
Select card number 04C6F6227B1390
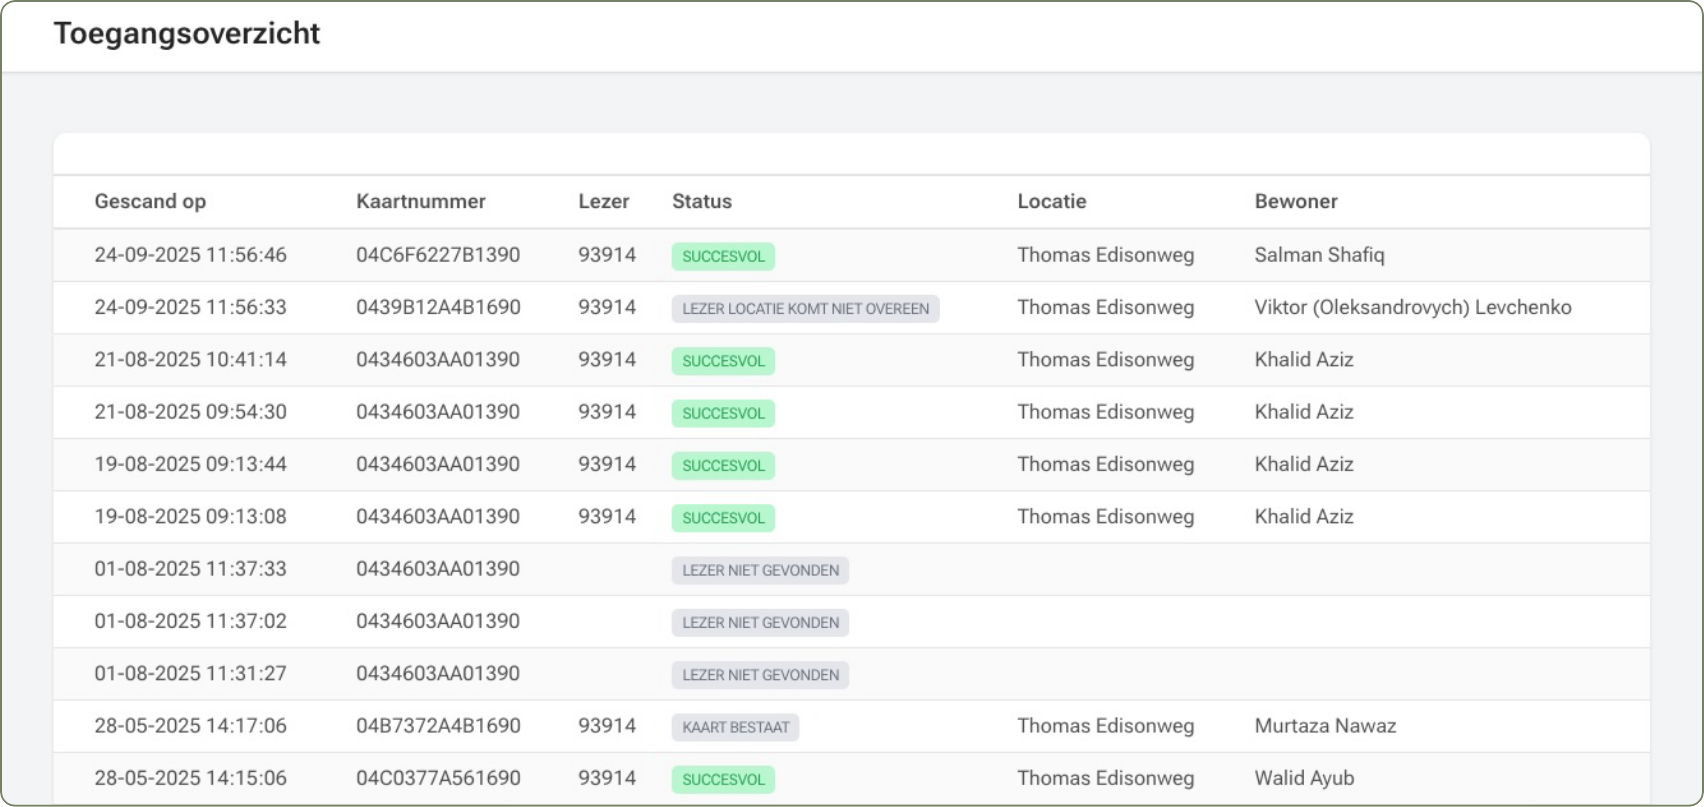(438, 255)
